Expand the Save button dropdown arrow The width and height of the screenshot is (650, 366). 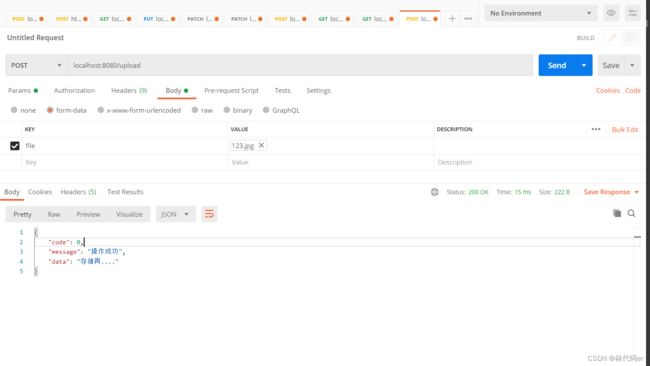pos(632,65)
